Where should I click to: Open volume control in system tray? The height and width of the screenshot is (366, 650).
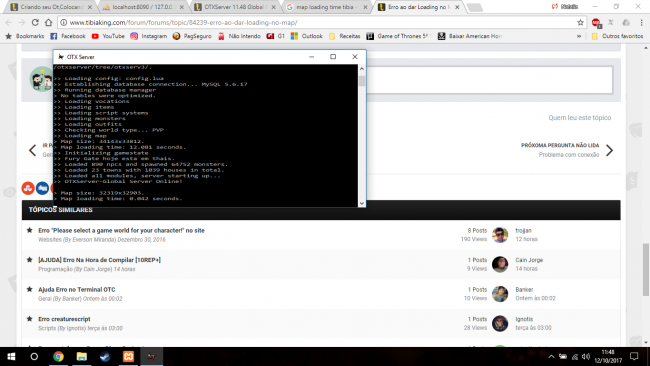[x=586, y=356]
